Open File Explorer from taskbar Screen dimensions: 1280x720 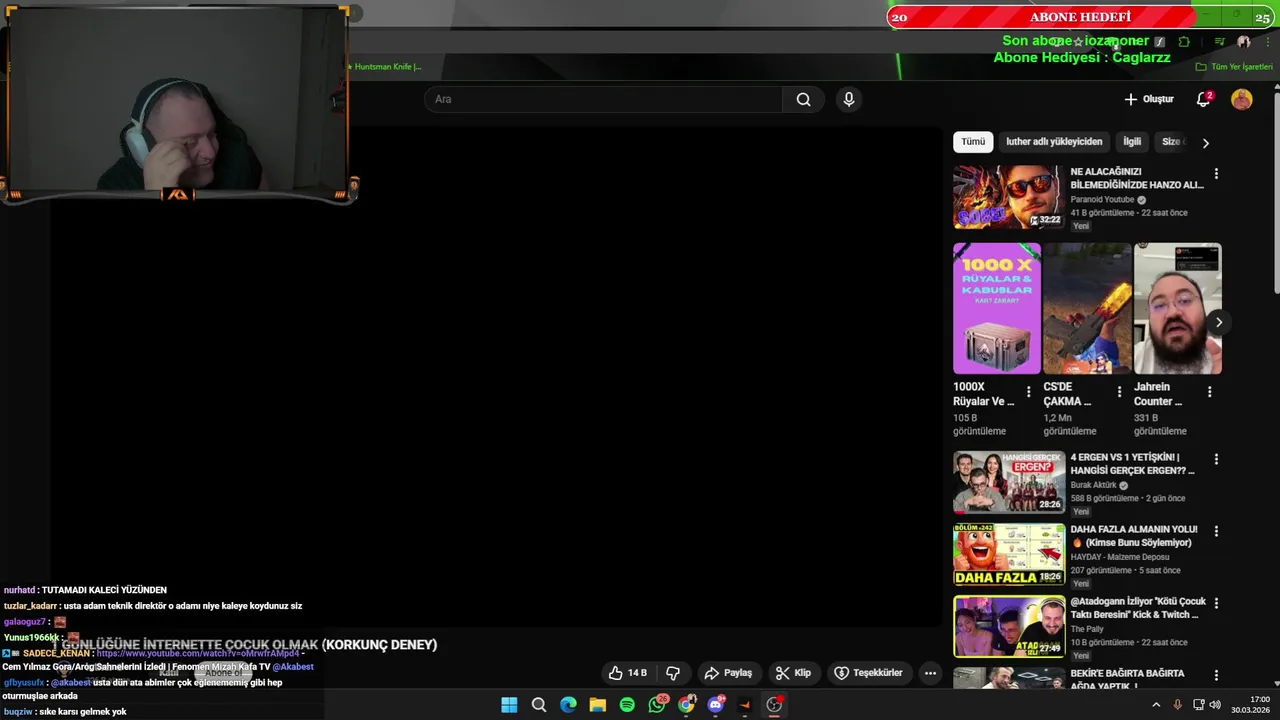(x=597, y=705)
